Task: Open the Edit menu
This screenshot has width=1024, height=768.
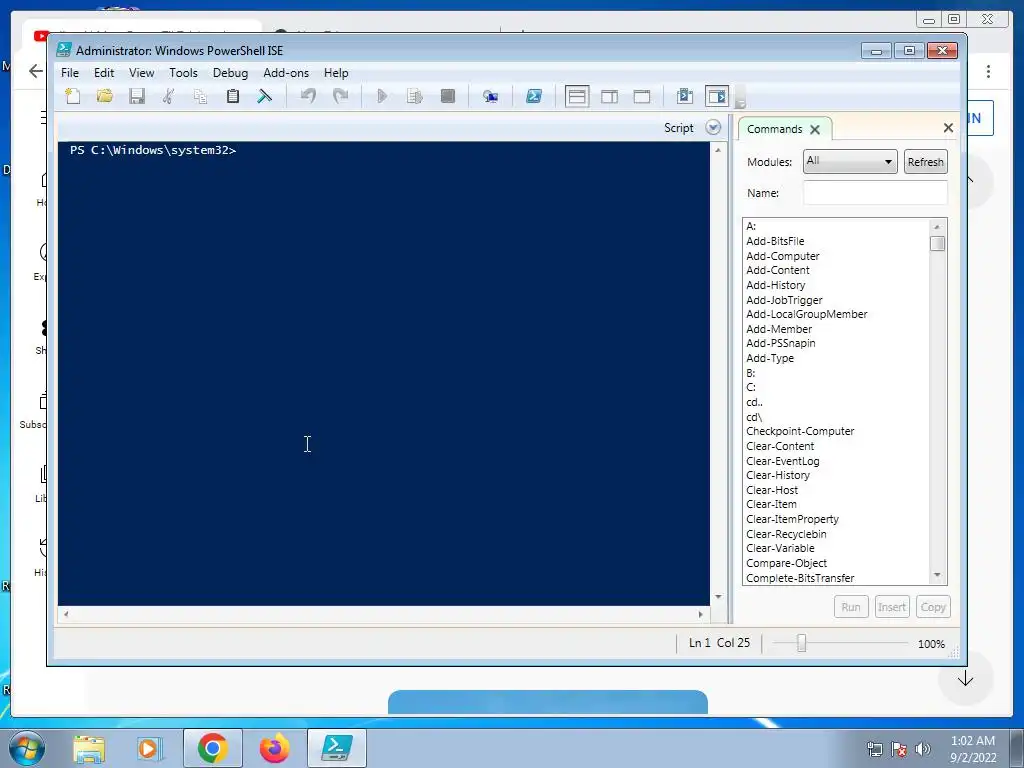Action: 104,73
